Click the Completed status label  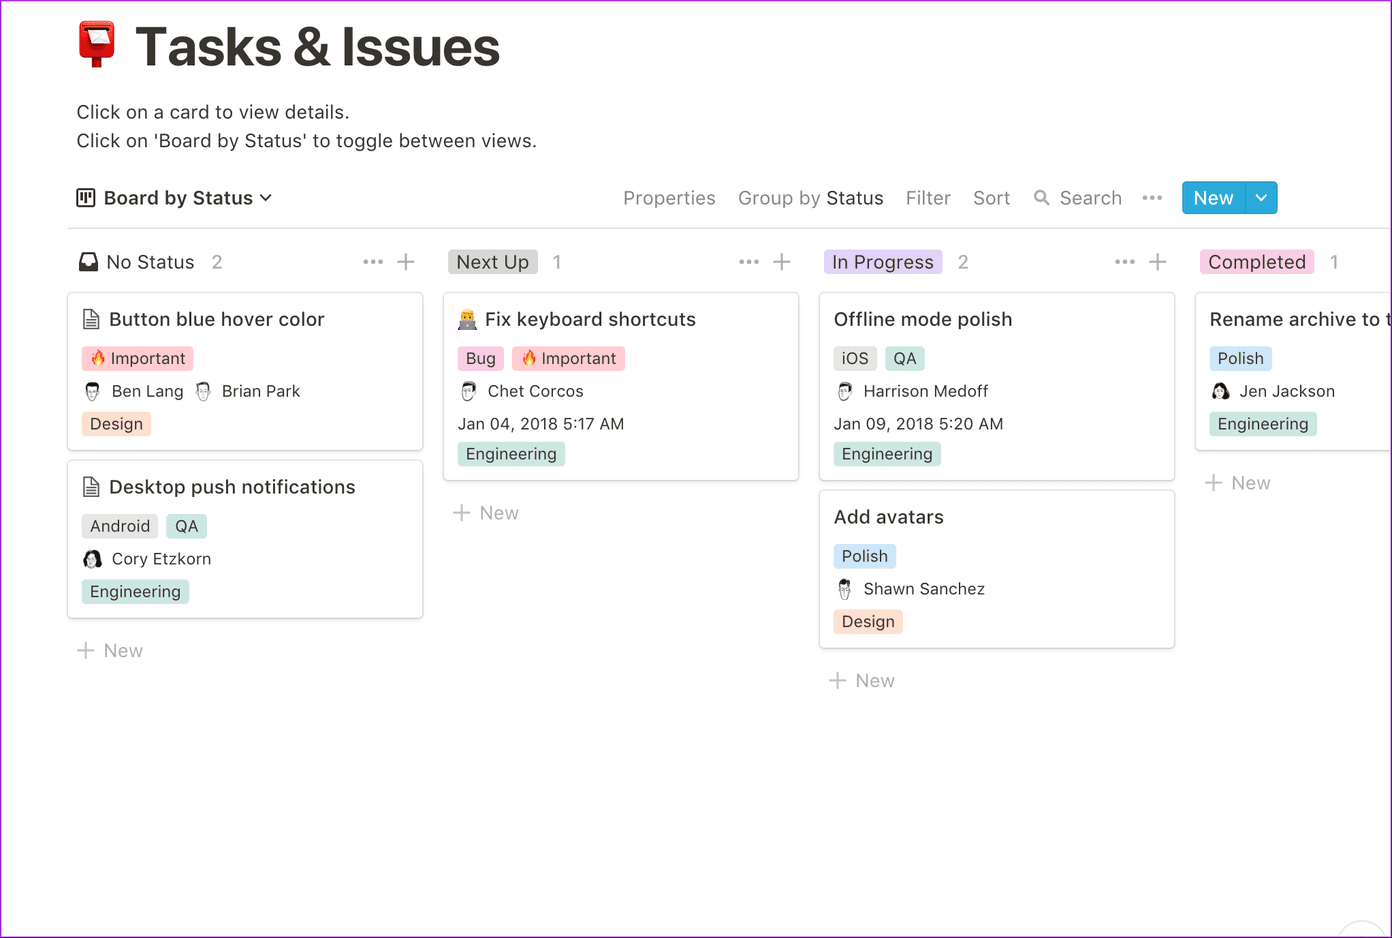pyautogui.click(x=1257, y=262)
